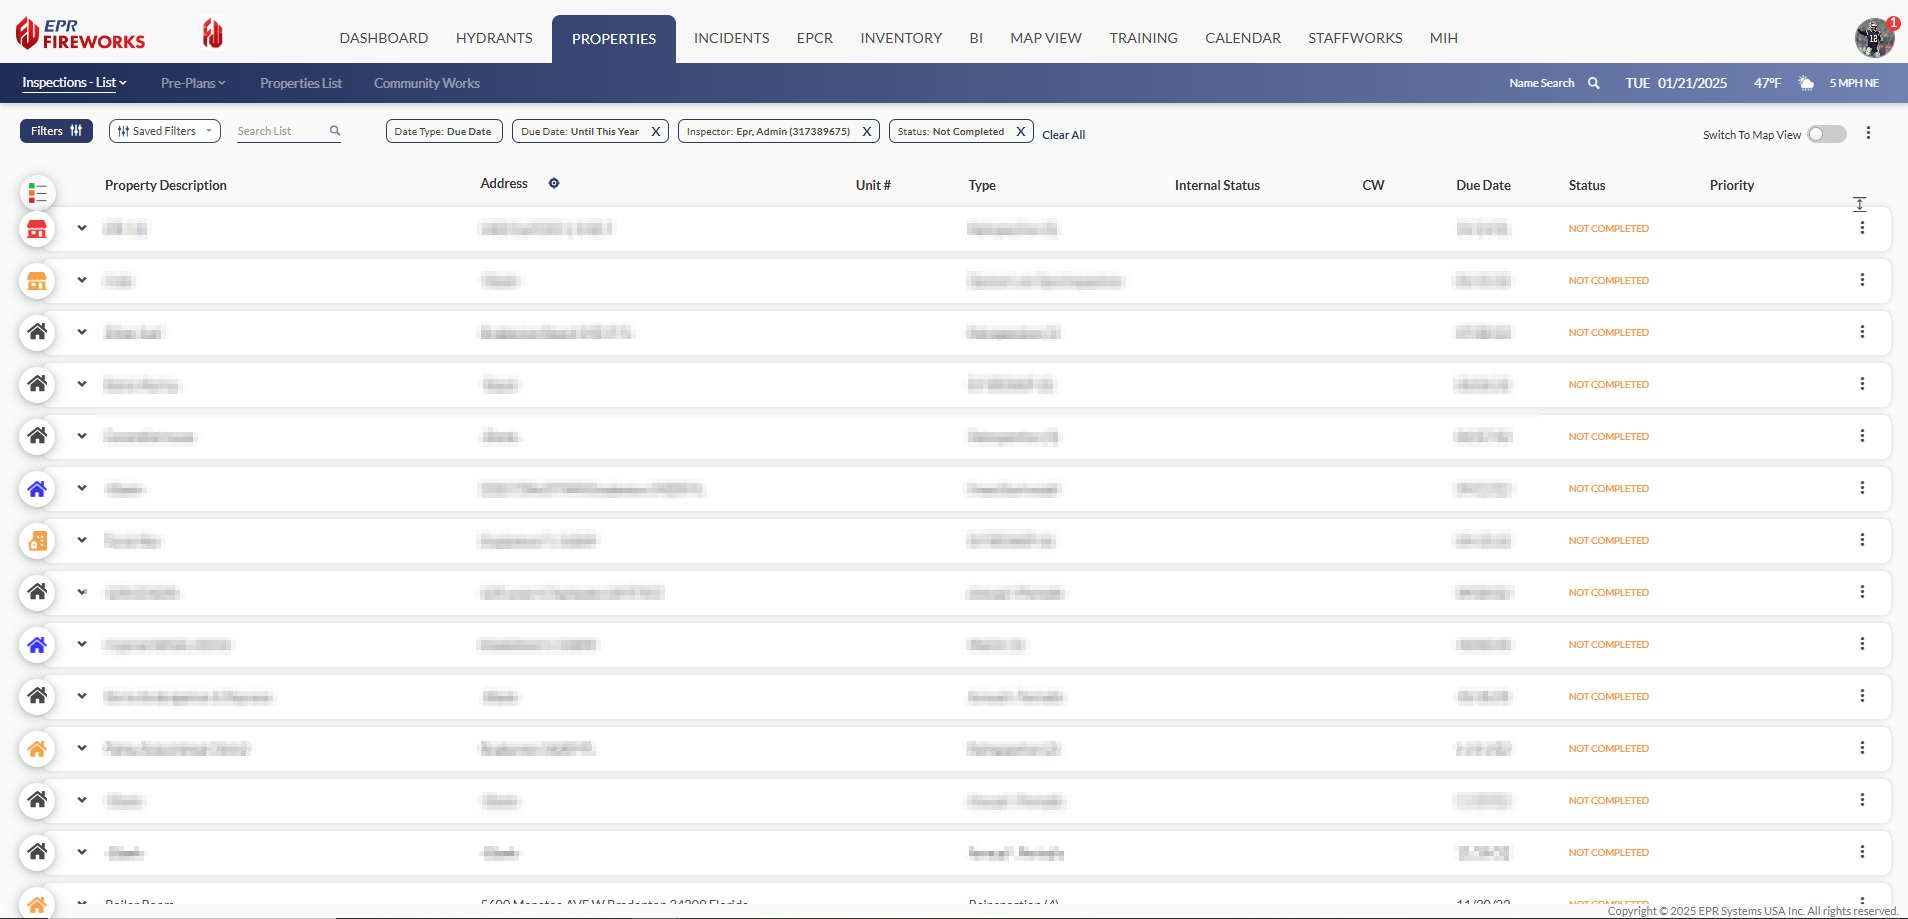This screenshot has height=919, width=1908.
Task: Enable the Switch To Map View toggle
Action: 1826,134
